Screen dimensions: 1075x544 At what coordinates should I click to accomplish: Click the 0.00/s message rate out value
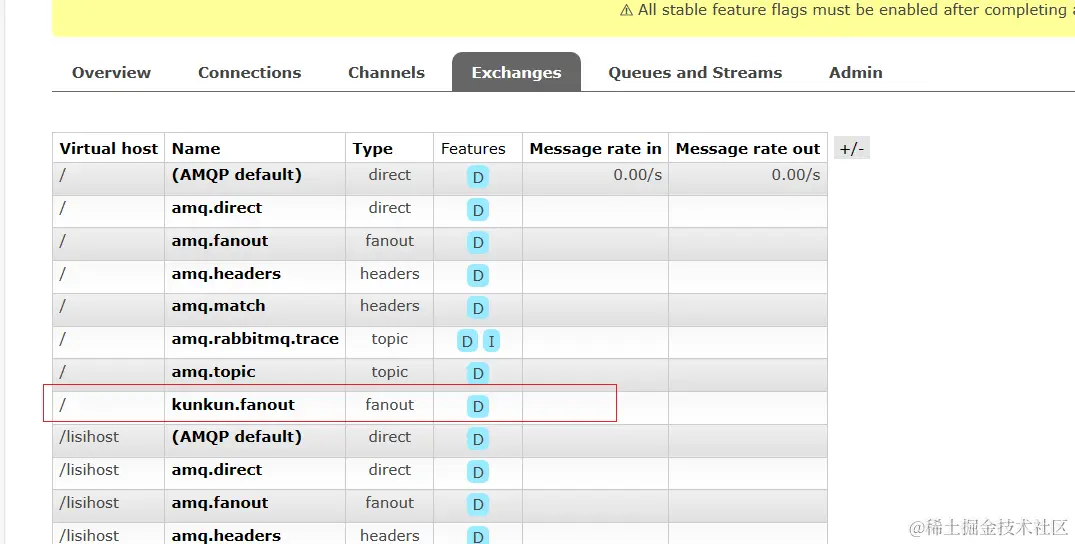coord(796,175)
